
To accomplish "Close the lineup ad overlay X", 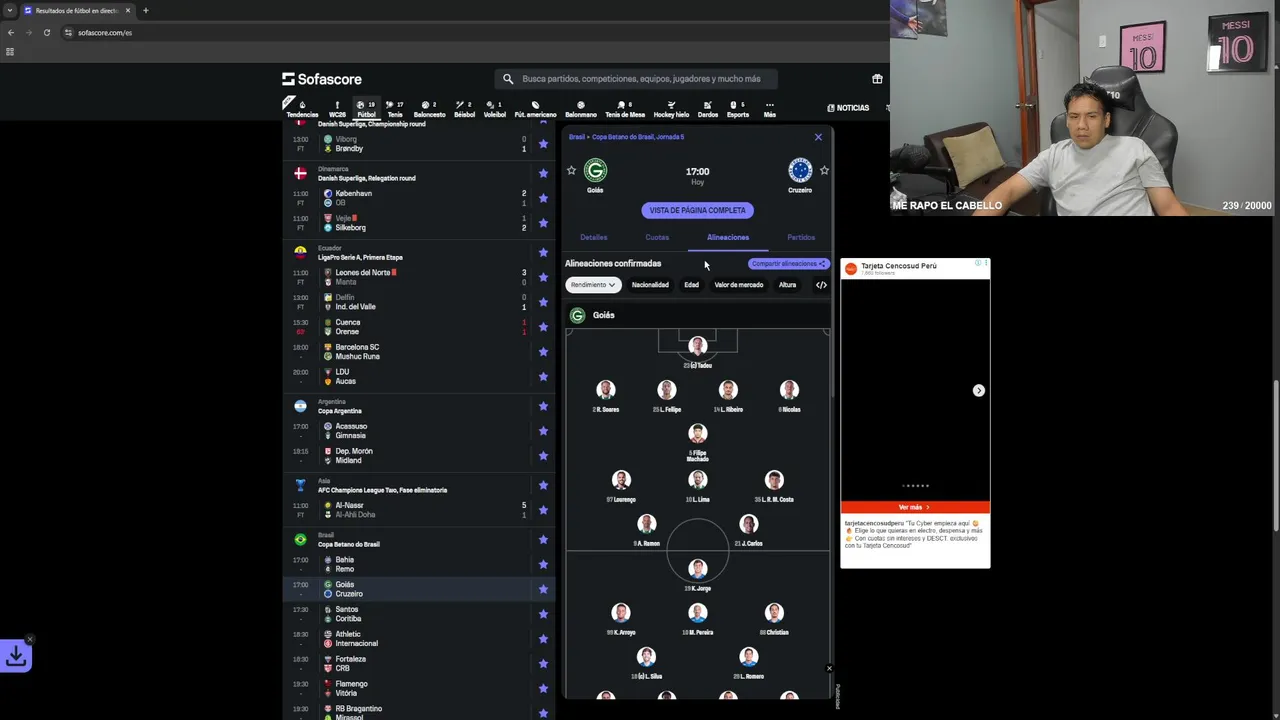I will pos(829,668).
